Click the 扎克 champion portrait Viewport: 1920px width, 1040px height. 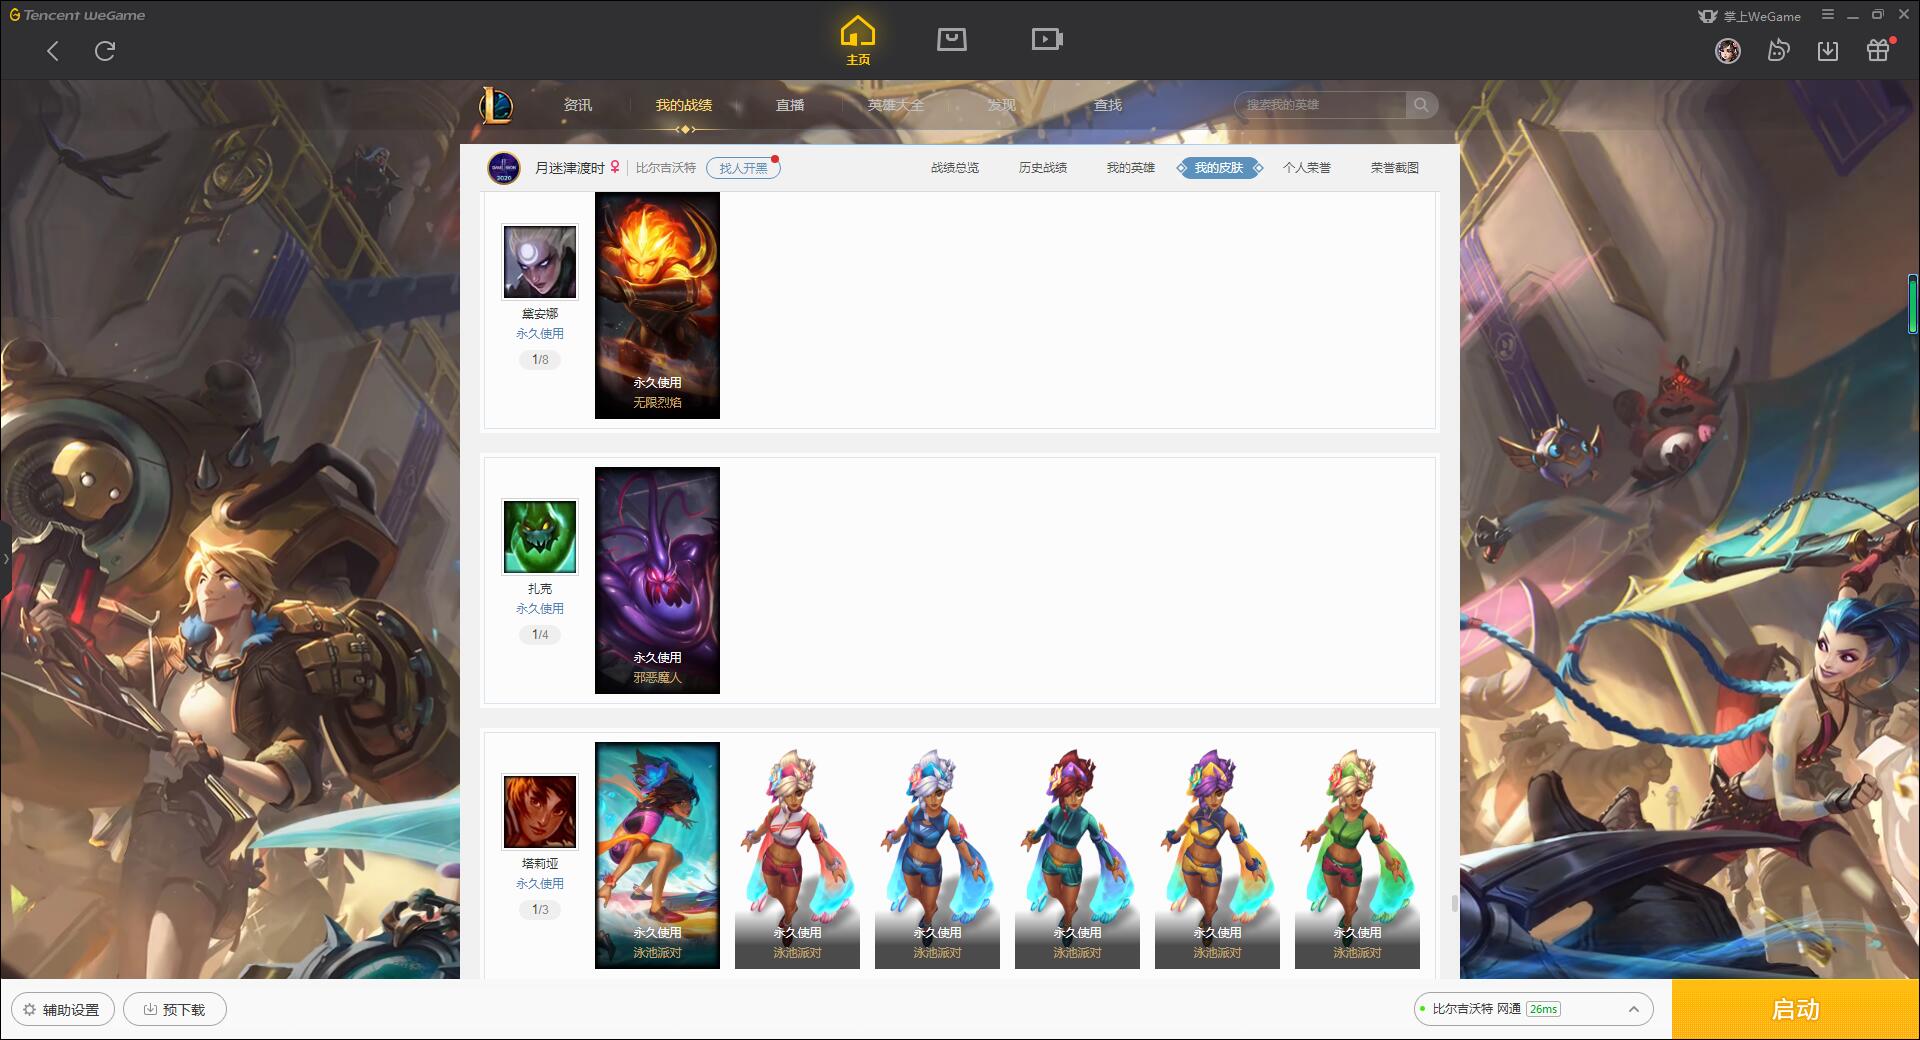540,537
